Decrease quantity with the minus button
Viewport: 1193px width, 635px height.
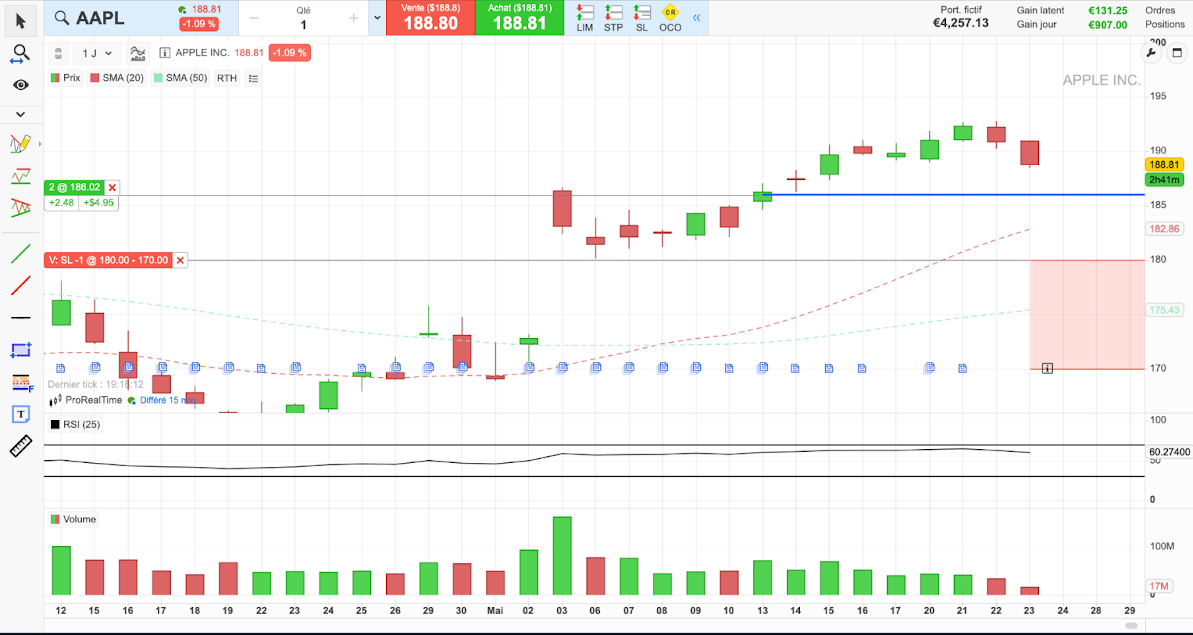(x=254, y=18)
